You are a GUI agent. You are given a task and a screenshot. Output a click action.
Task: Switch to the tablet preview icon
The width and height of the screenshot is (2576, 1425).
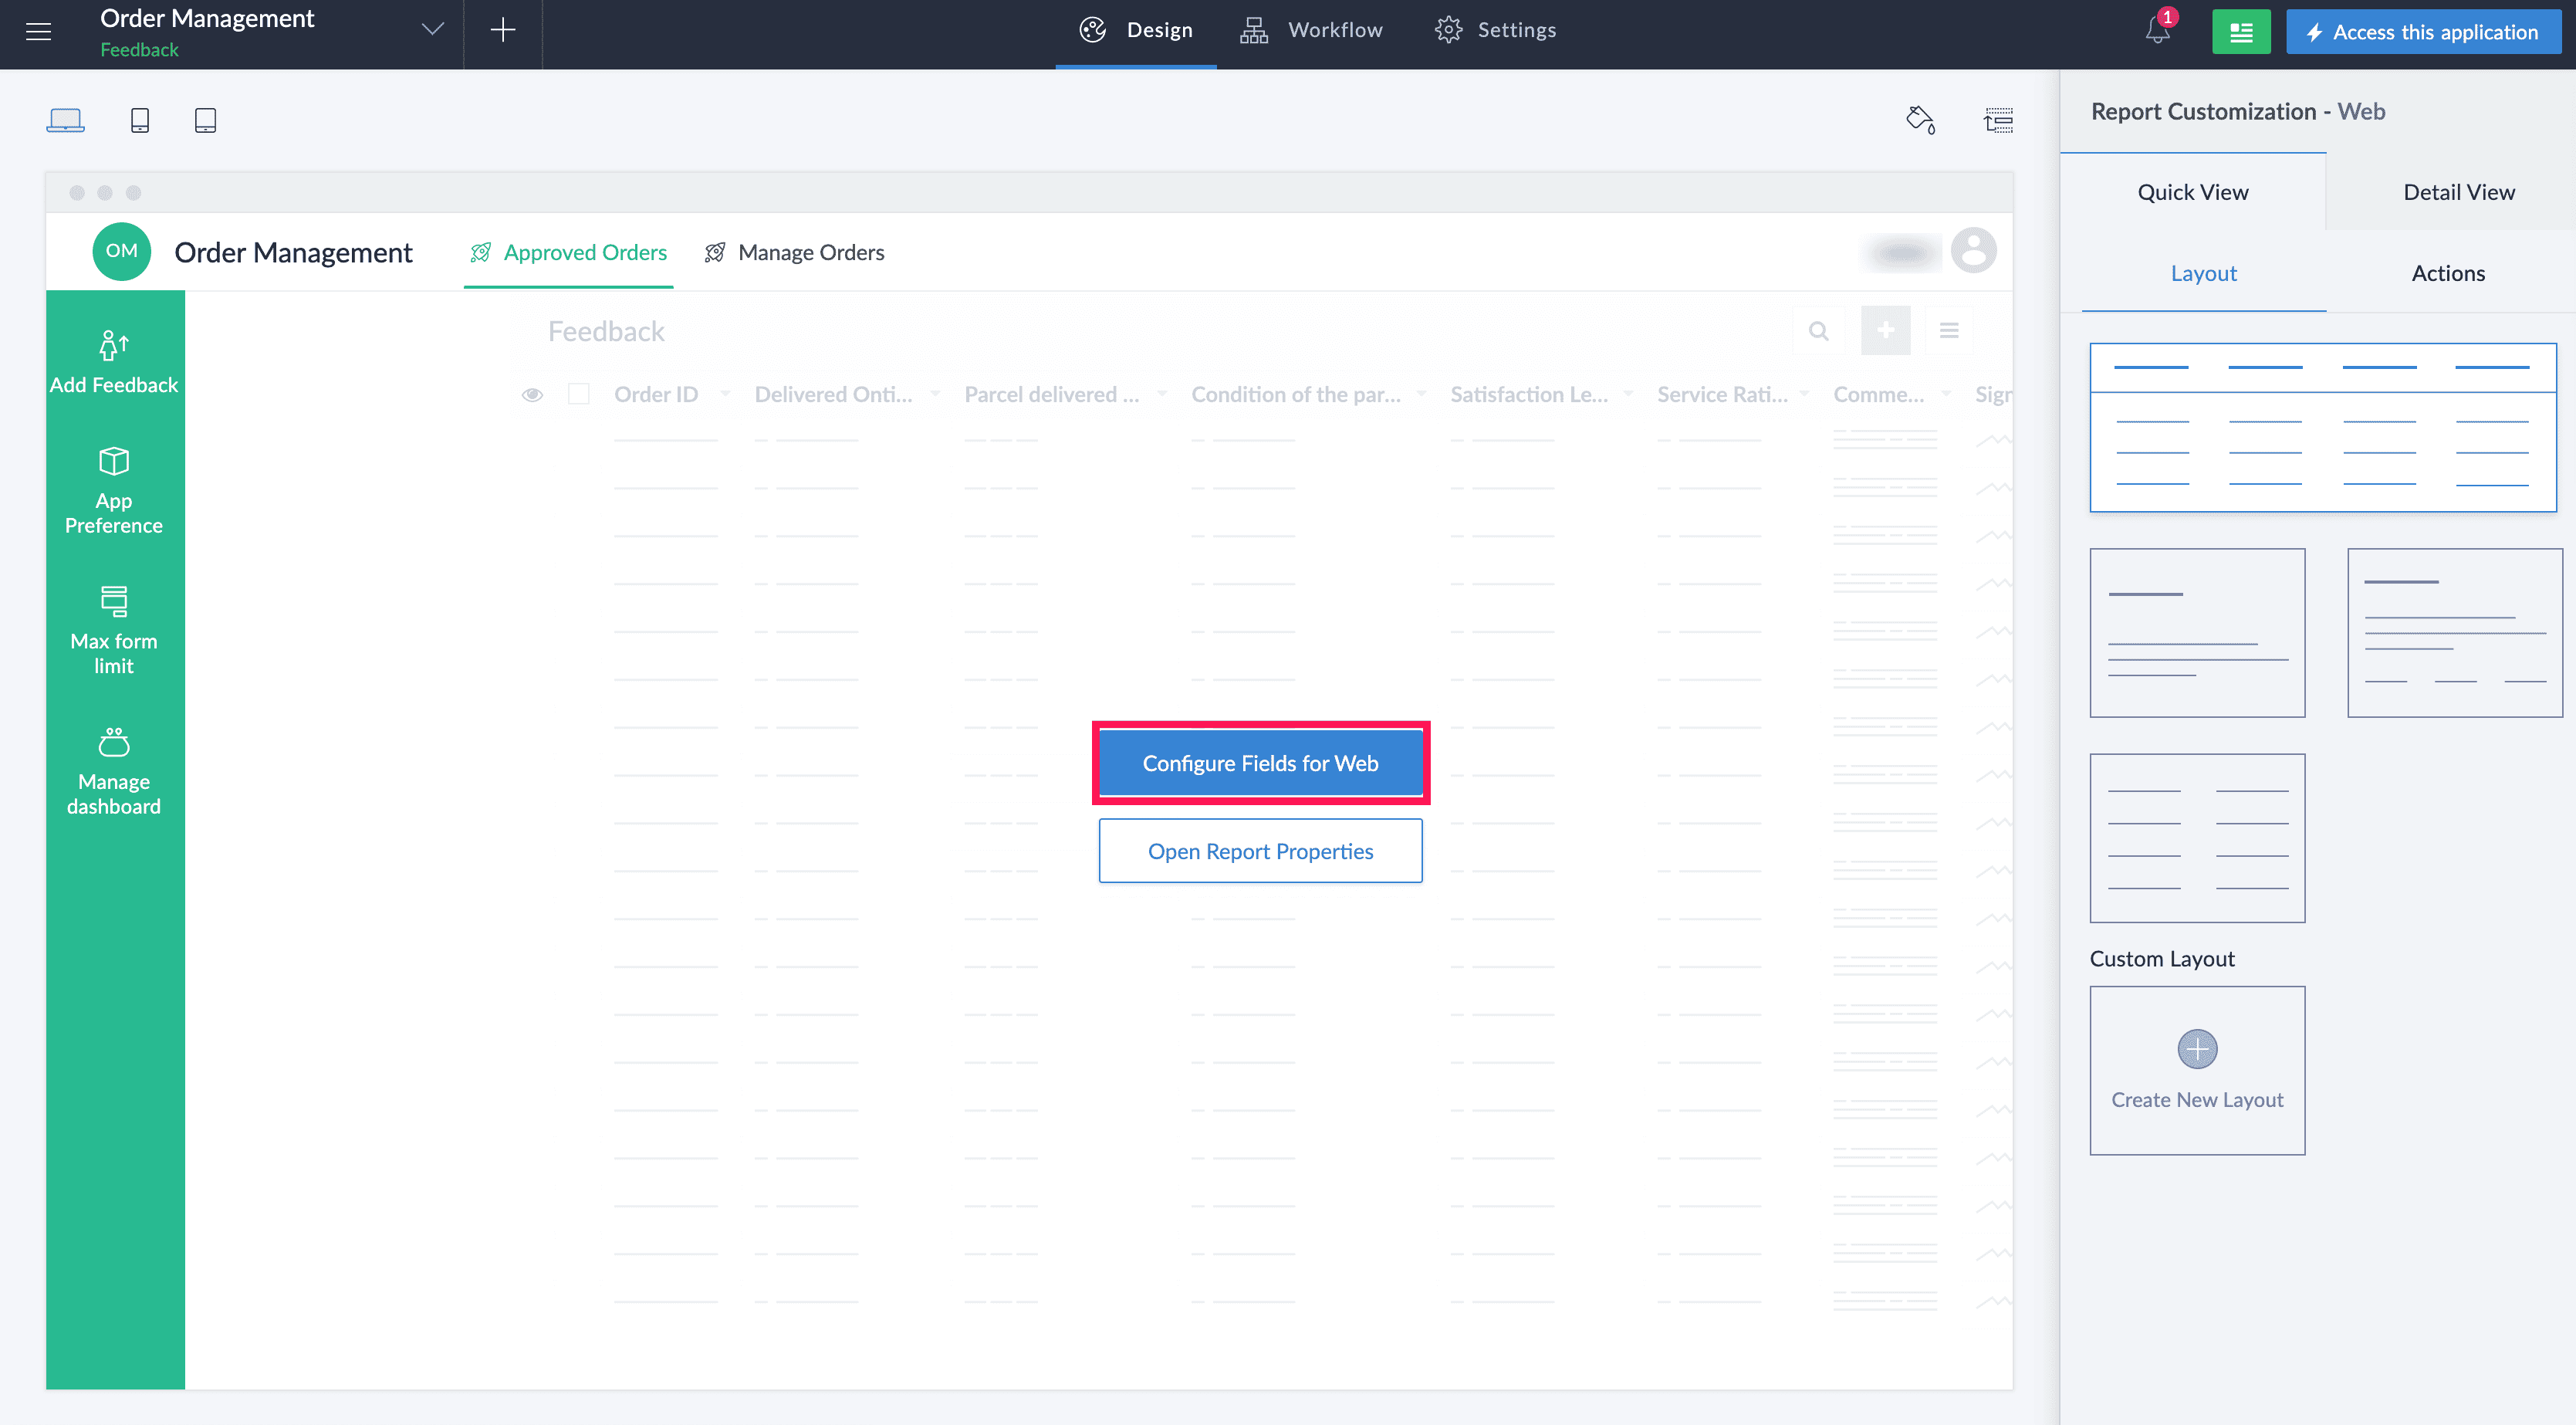click(x=205, y=121)
